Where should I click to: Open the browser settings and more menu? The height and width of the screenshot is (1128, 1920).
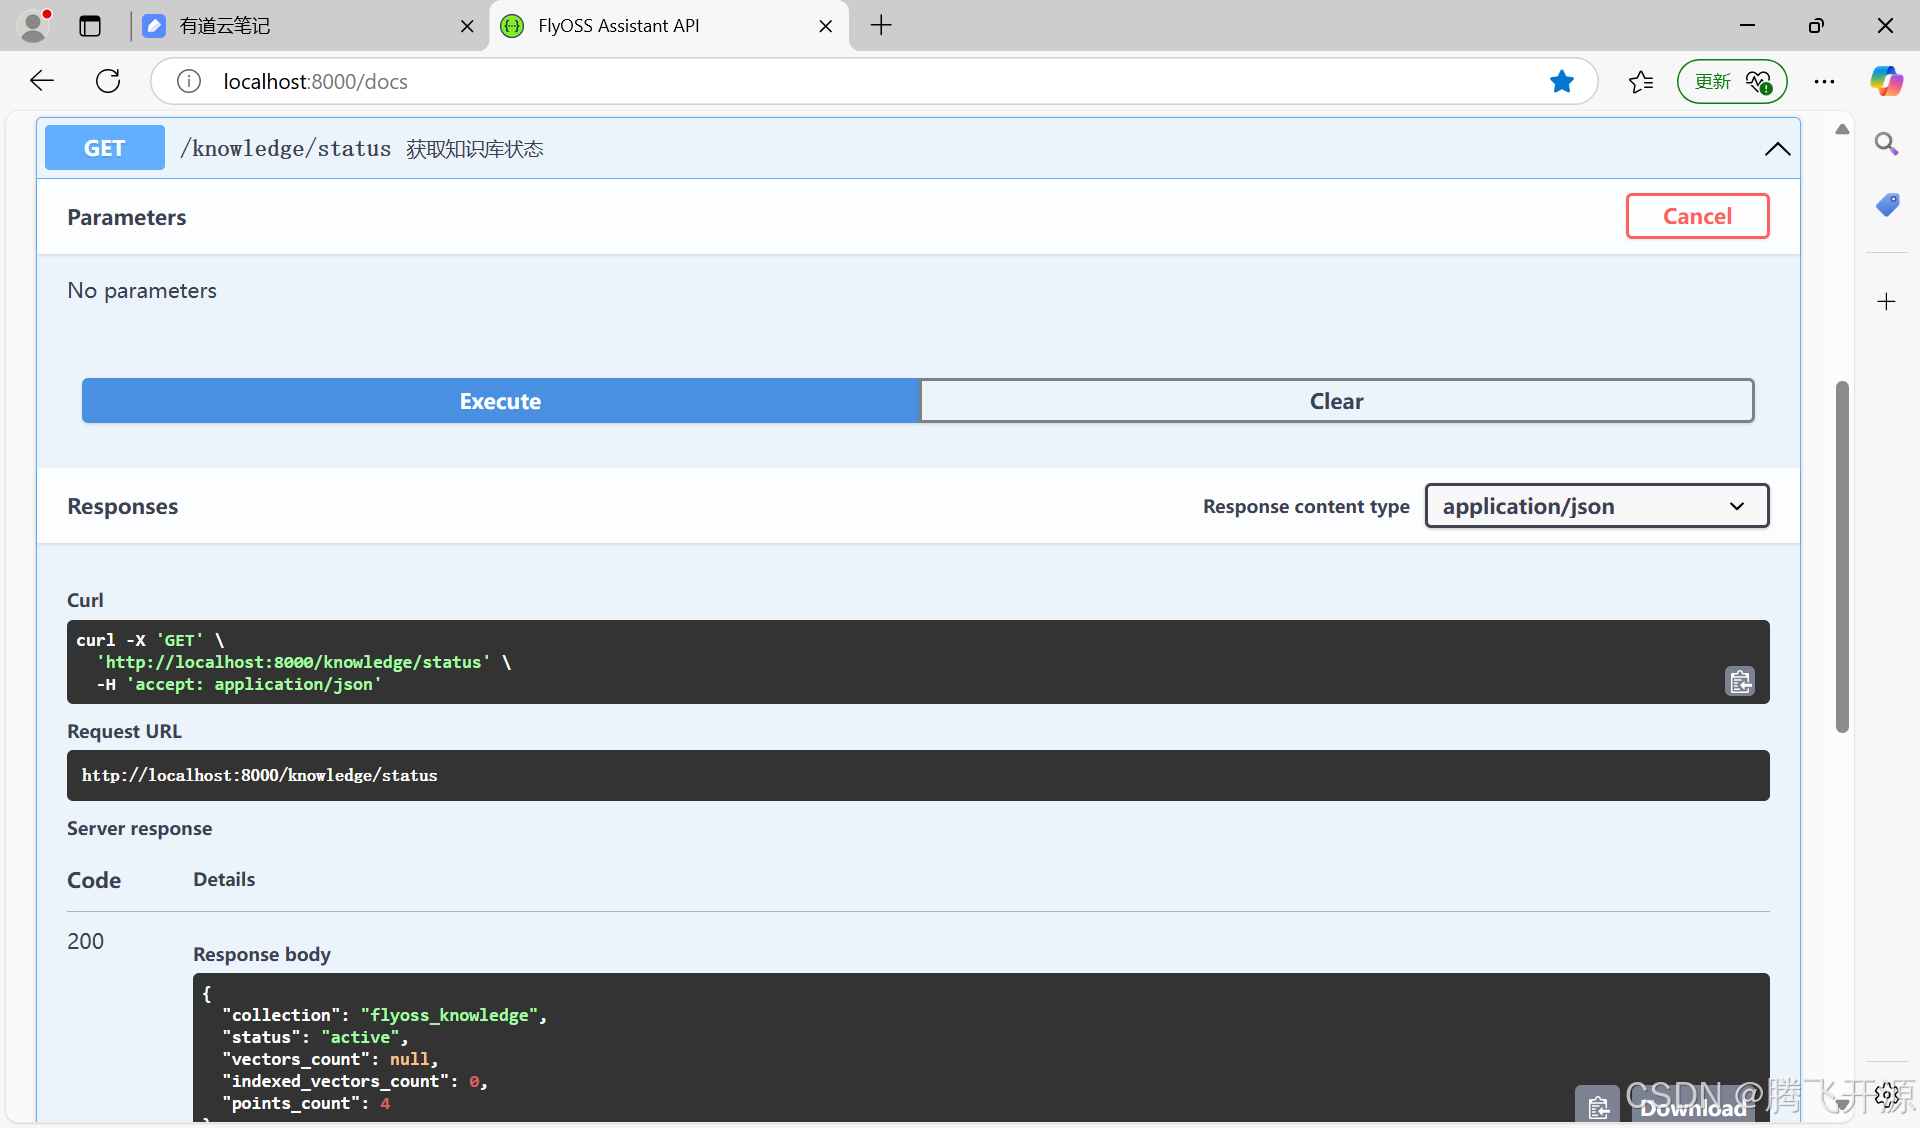click(x=1824, y=81)
